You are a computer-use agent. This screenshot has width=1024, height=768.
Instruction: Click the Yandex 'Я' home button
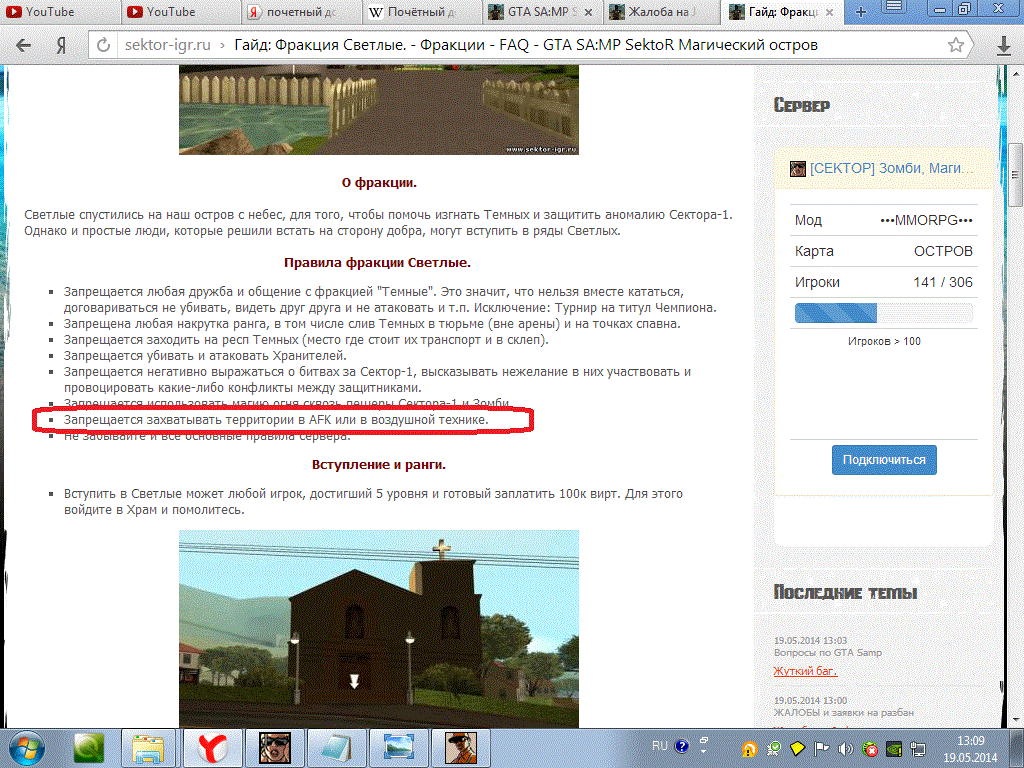click(x=61, y=45)
